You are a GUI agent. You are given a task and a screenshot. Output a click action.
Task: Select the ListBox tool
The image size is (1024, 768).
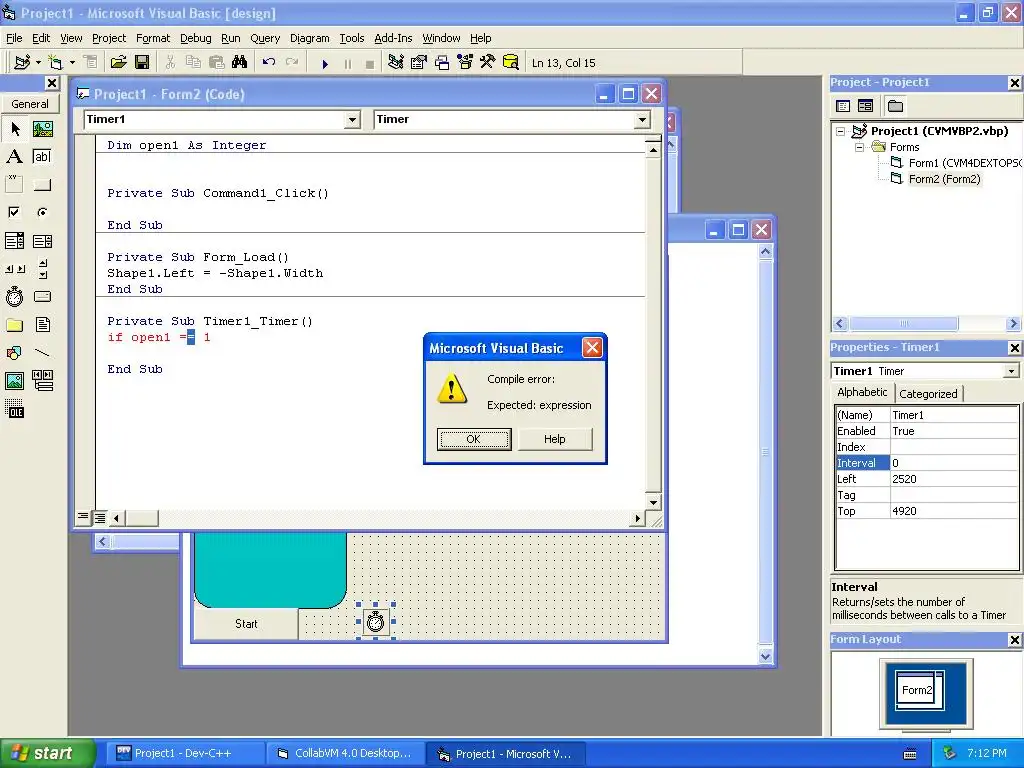pos(42,241)
